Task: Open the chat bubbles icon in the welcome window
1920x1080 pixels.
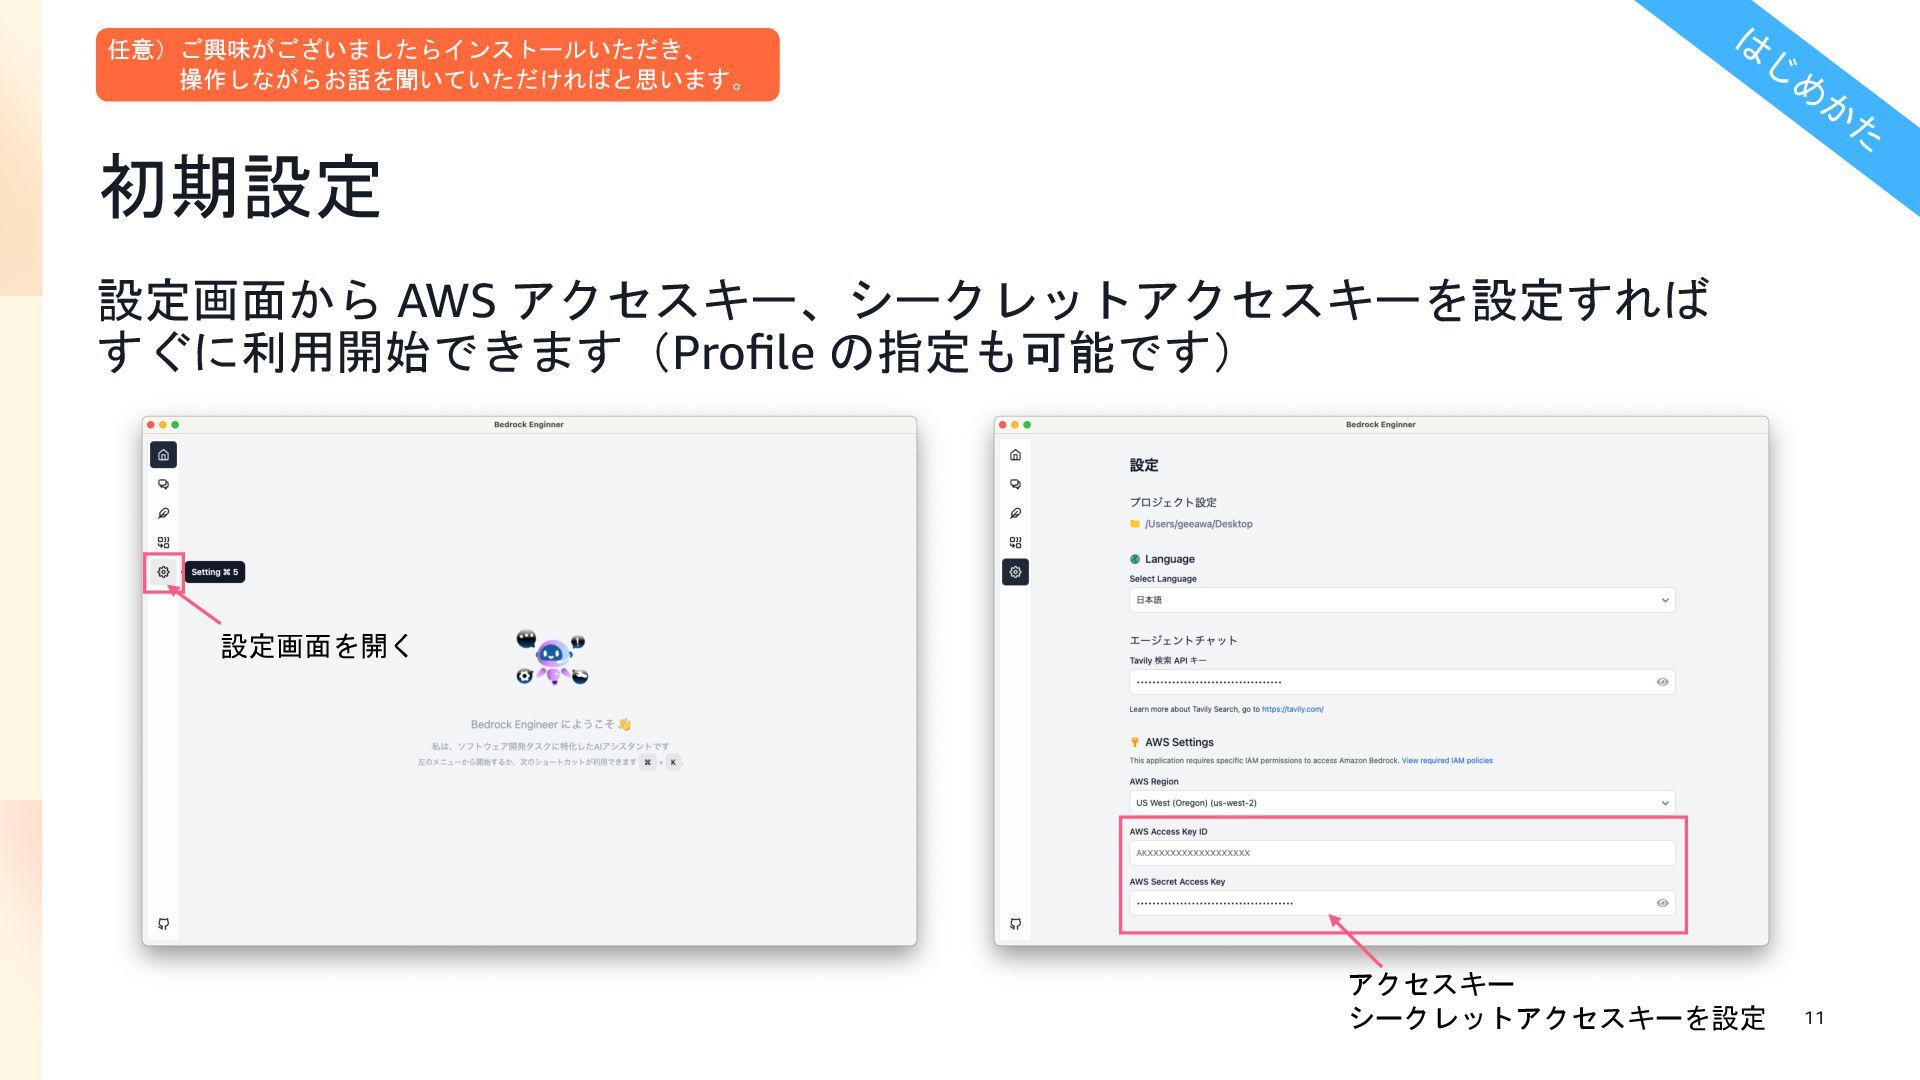Action: pyautogui.click(x=163, y=484)
